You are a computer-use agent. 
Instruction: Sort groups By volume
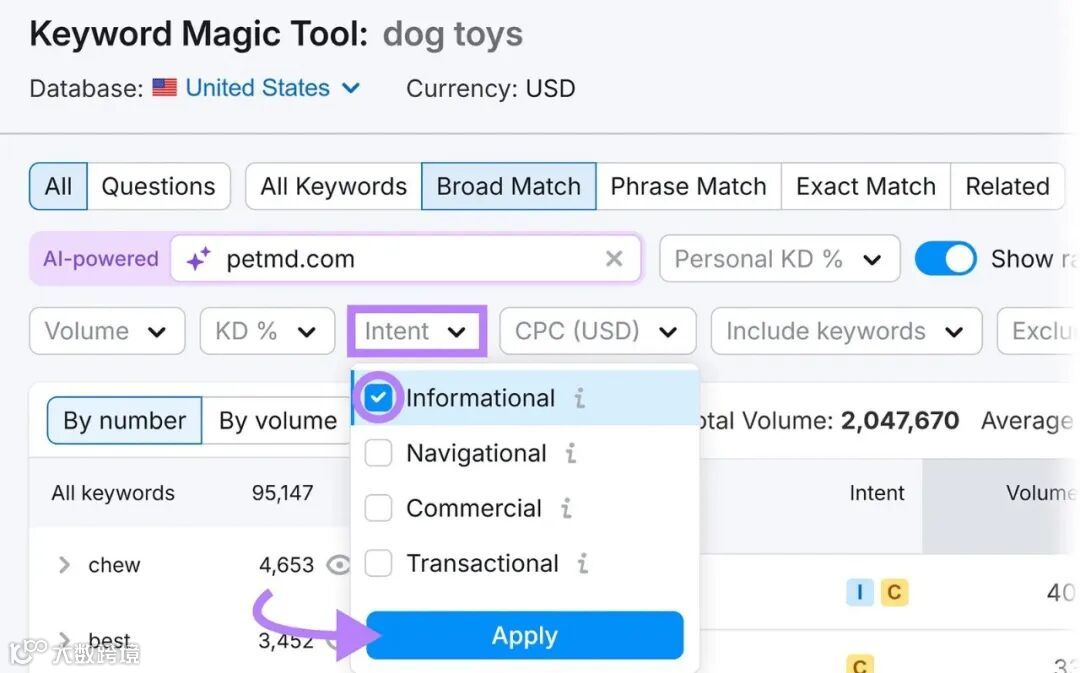pyautogui.click(x=277, y=421)
